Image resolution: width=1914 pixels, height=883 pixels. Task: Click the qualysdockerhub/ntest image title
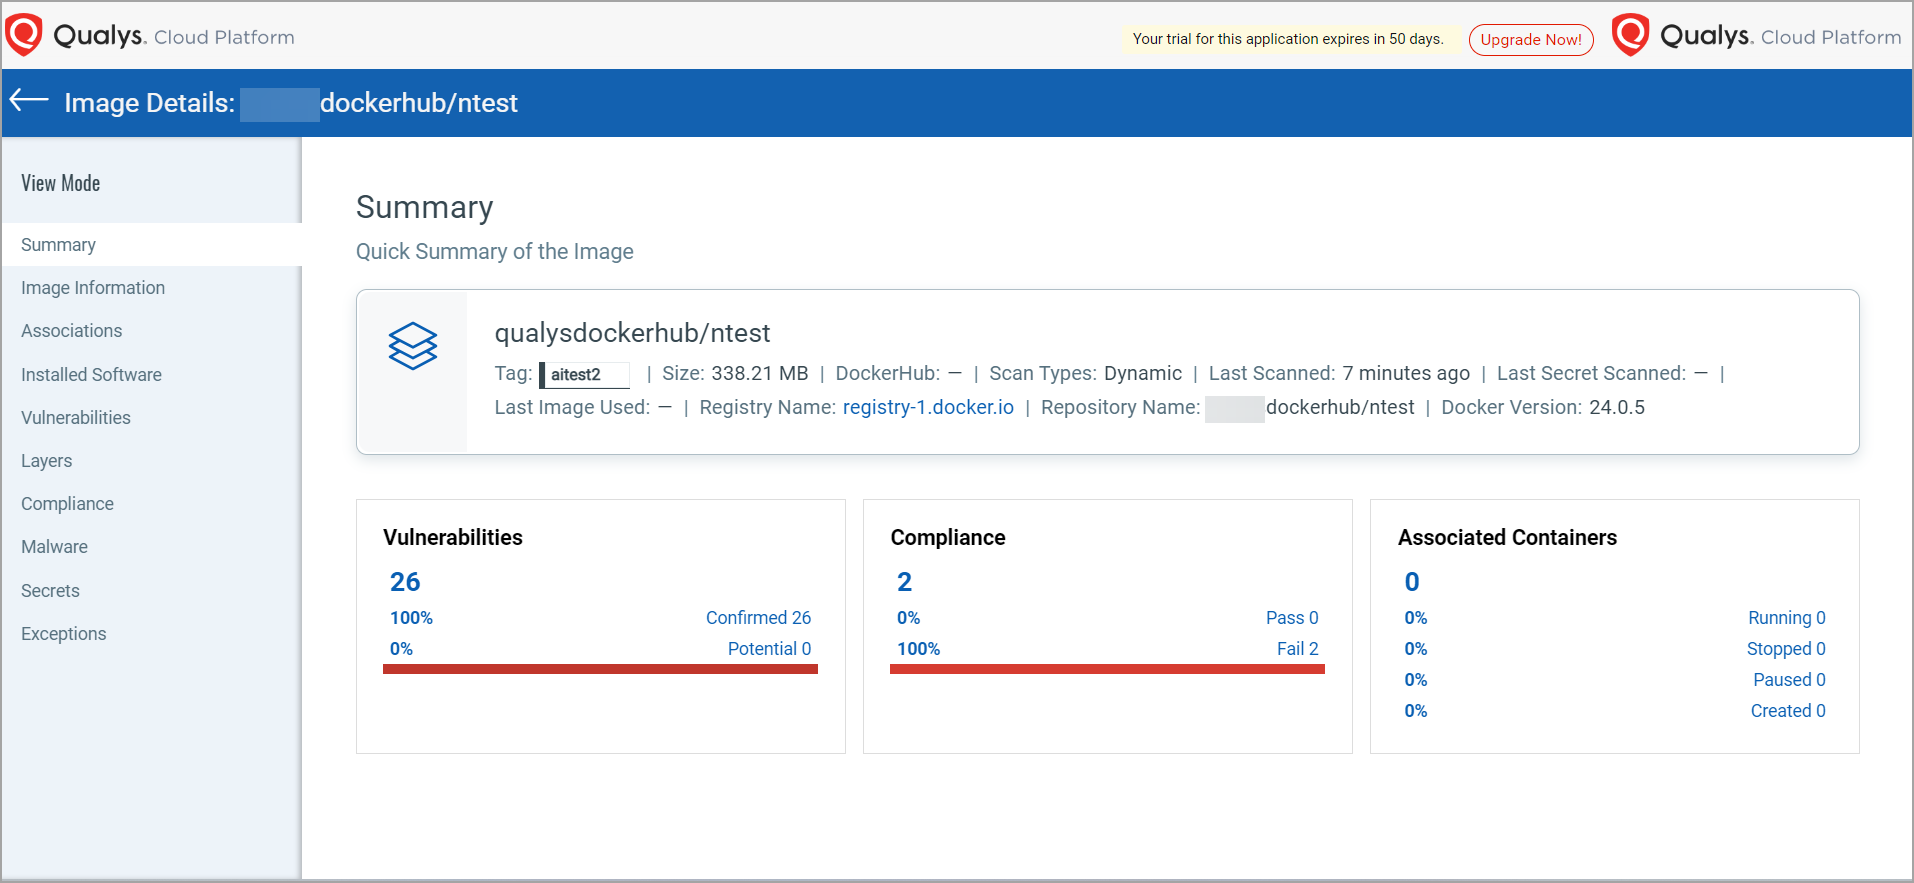[x=632, y=333]
